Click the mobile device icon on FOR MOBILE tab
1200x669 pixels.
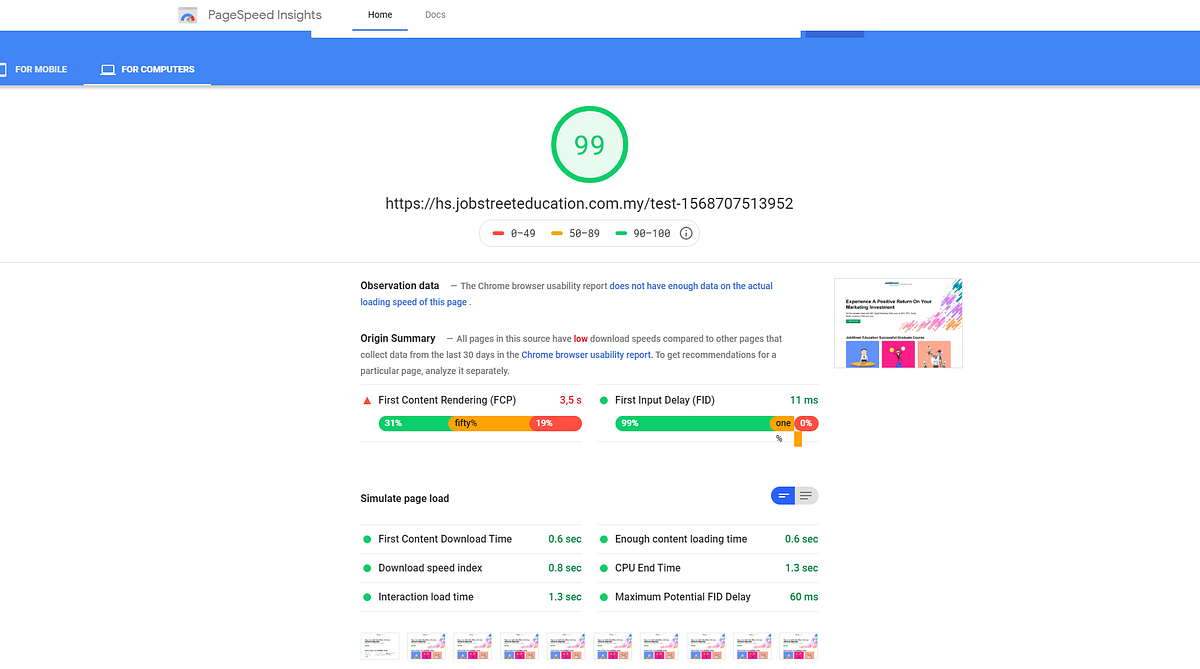(4, 69)
